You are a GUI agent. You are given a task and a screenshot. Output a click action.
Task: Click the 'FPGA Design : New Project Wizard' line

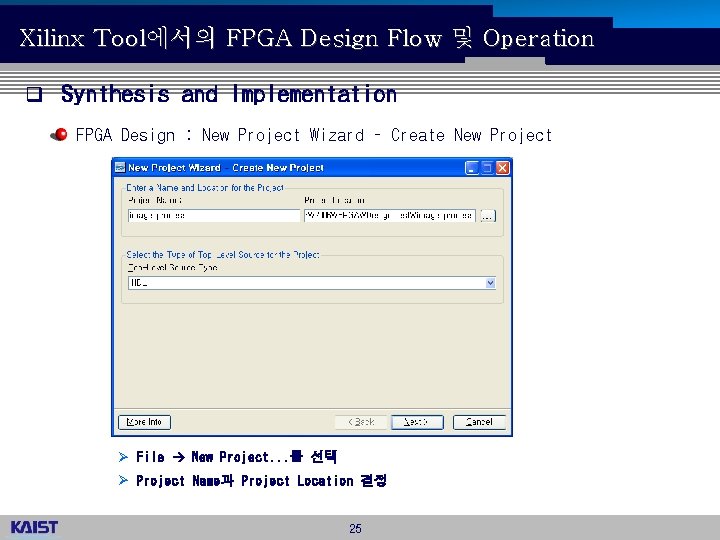pyautogui.click(x=314, y=135)
